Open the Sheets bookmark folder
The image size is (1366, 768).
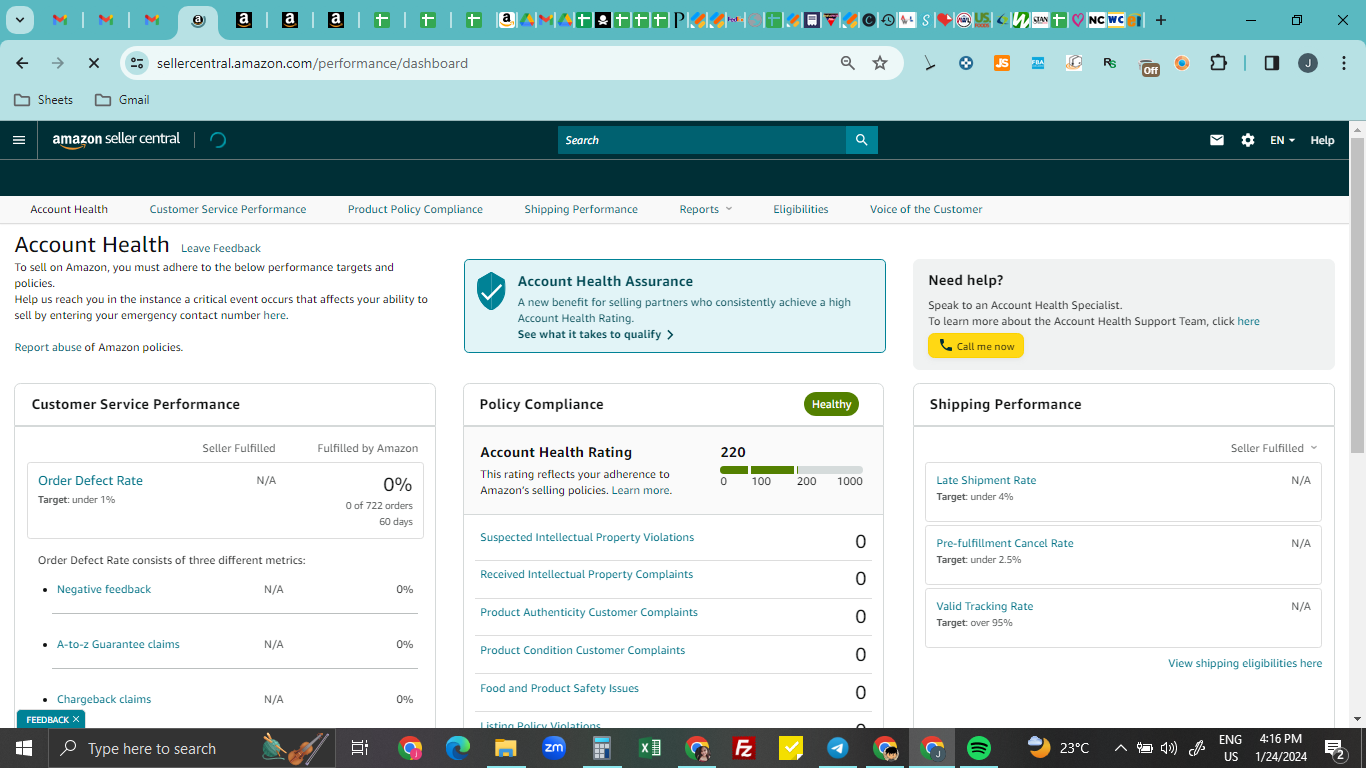[x=43, y=100]
